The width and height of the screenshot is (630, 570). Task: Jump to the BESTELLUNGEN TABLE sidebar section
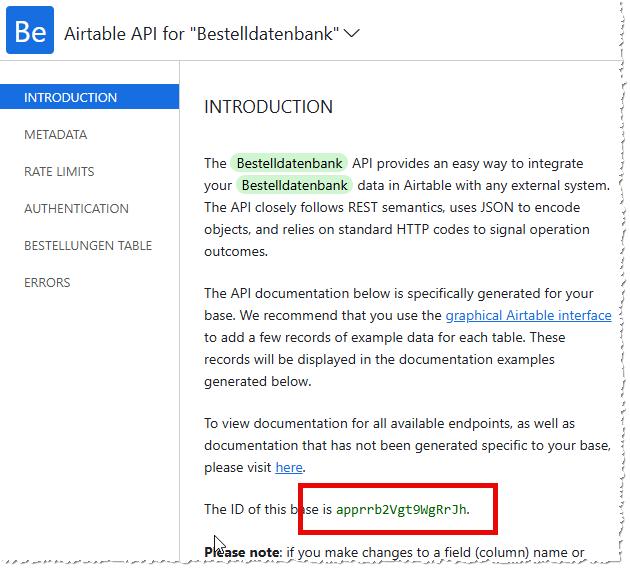click(88, 246)
